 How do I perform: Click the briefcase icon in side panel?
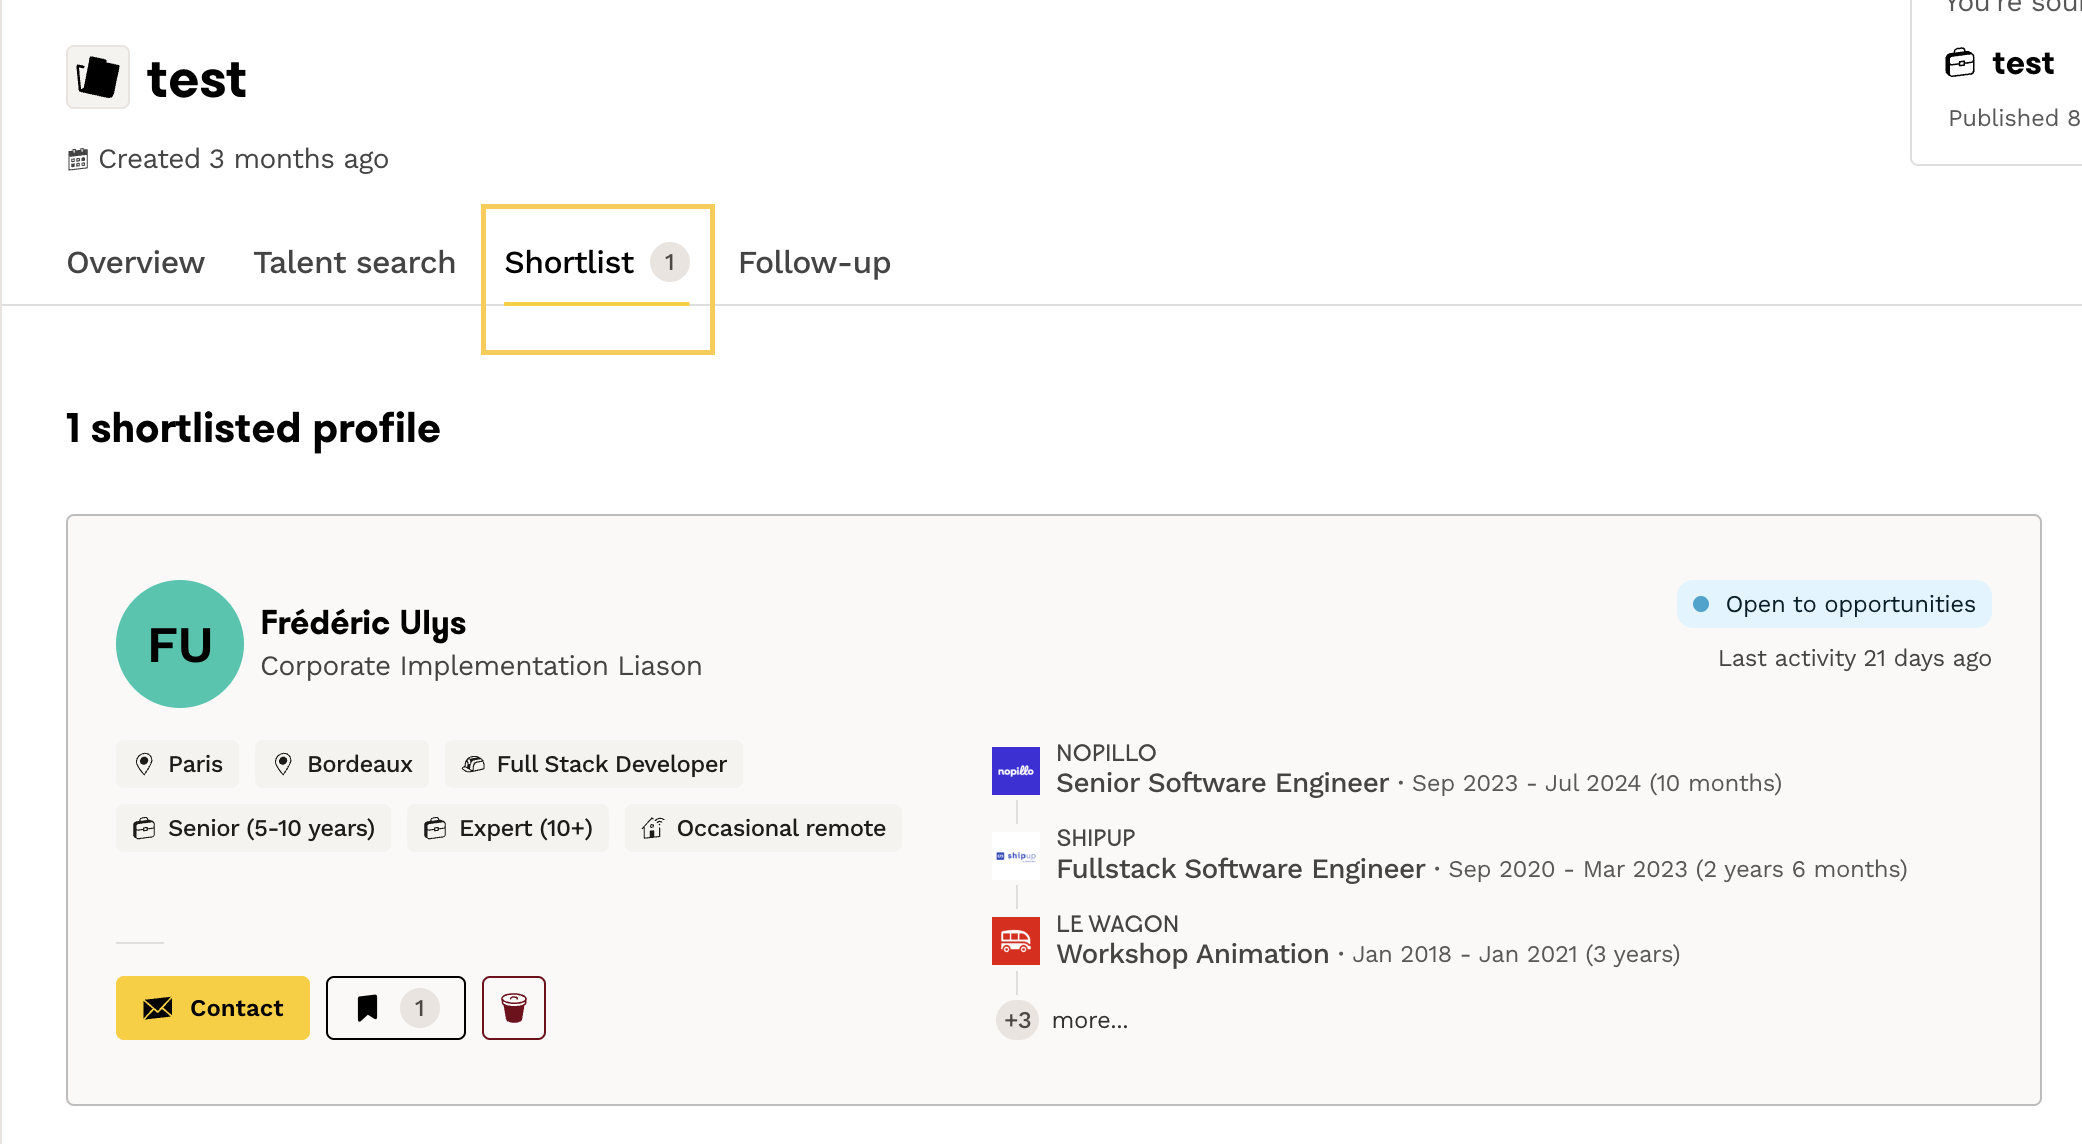pyautogui.click(x=1960, y=63)
